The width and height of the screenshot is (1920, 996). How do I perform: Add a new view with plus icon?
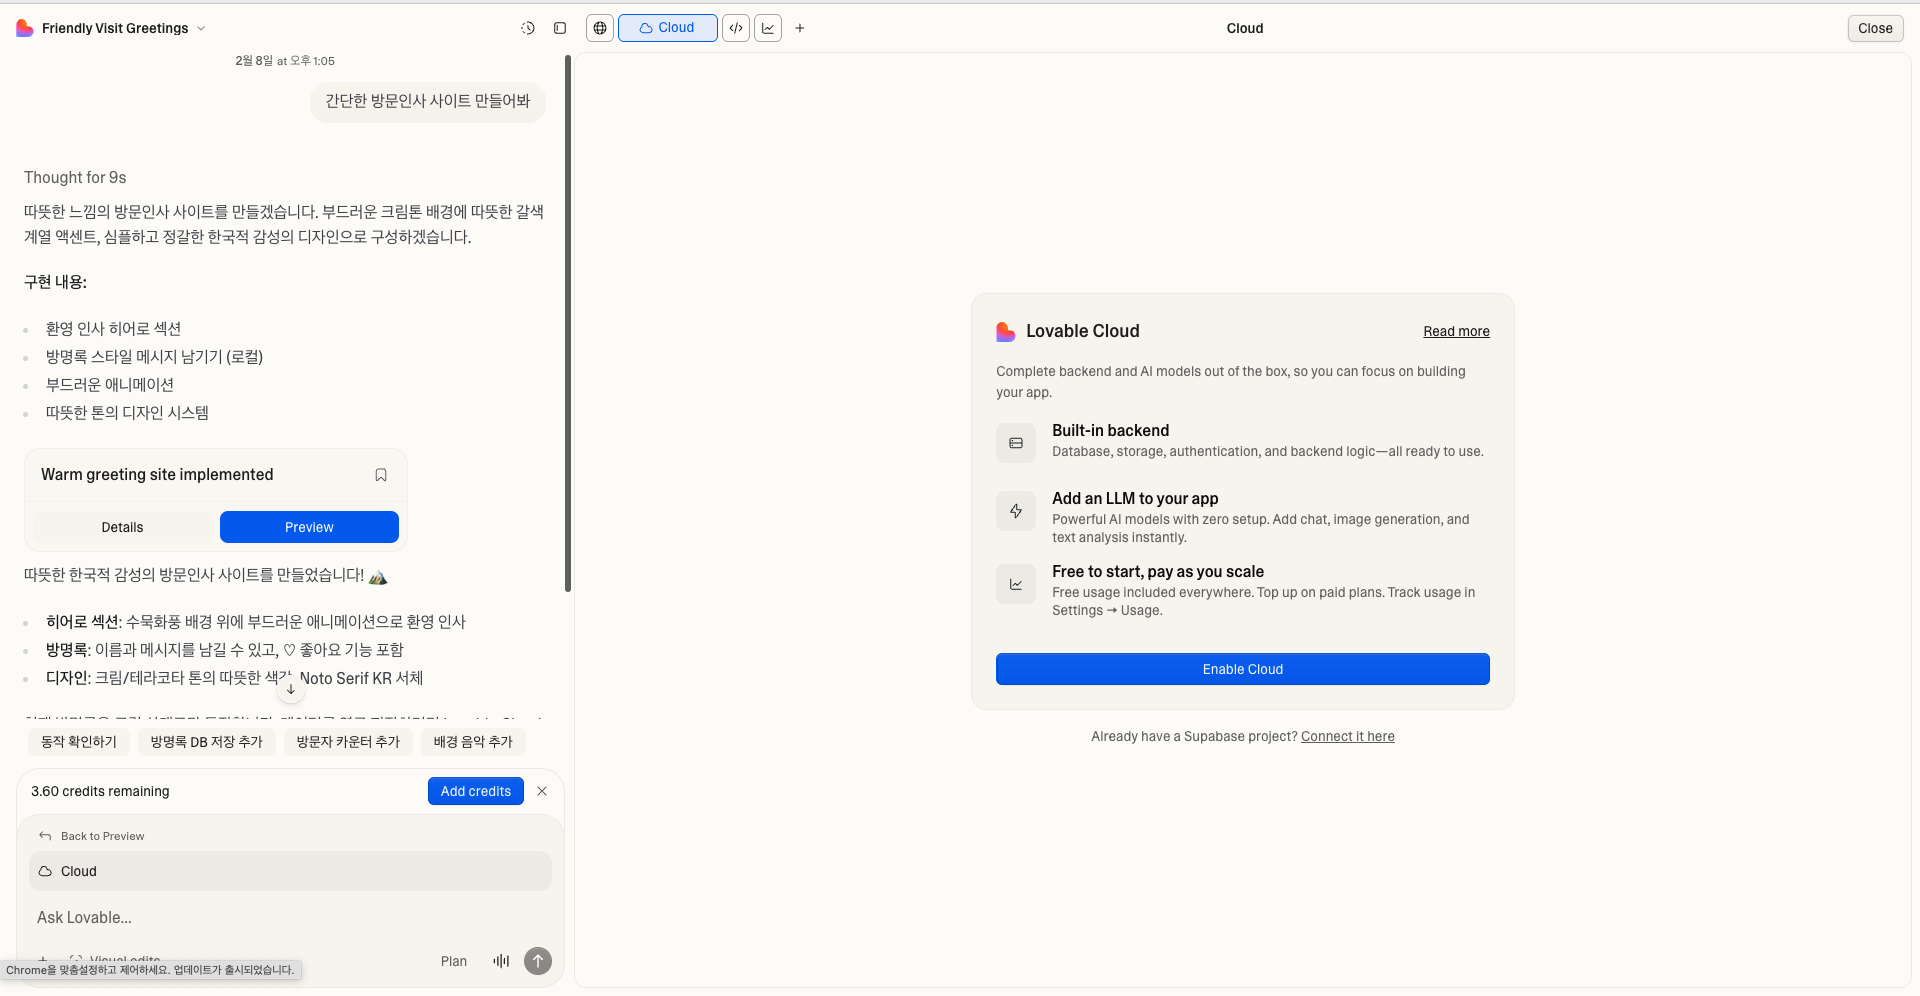click(x=800, y=28)
